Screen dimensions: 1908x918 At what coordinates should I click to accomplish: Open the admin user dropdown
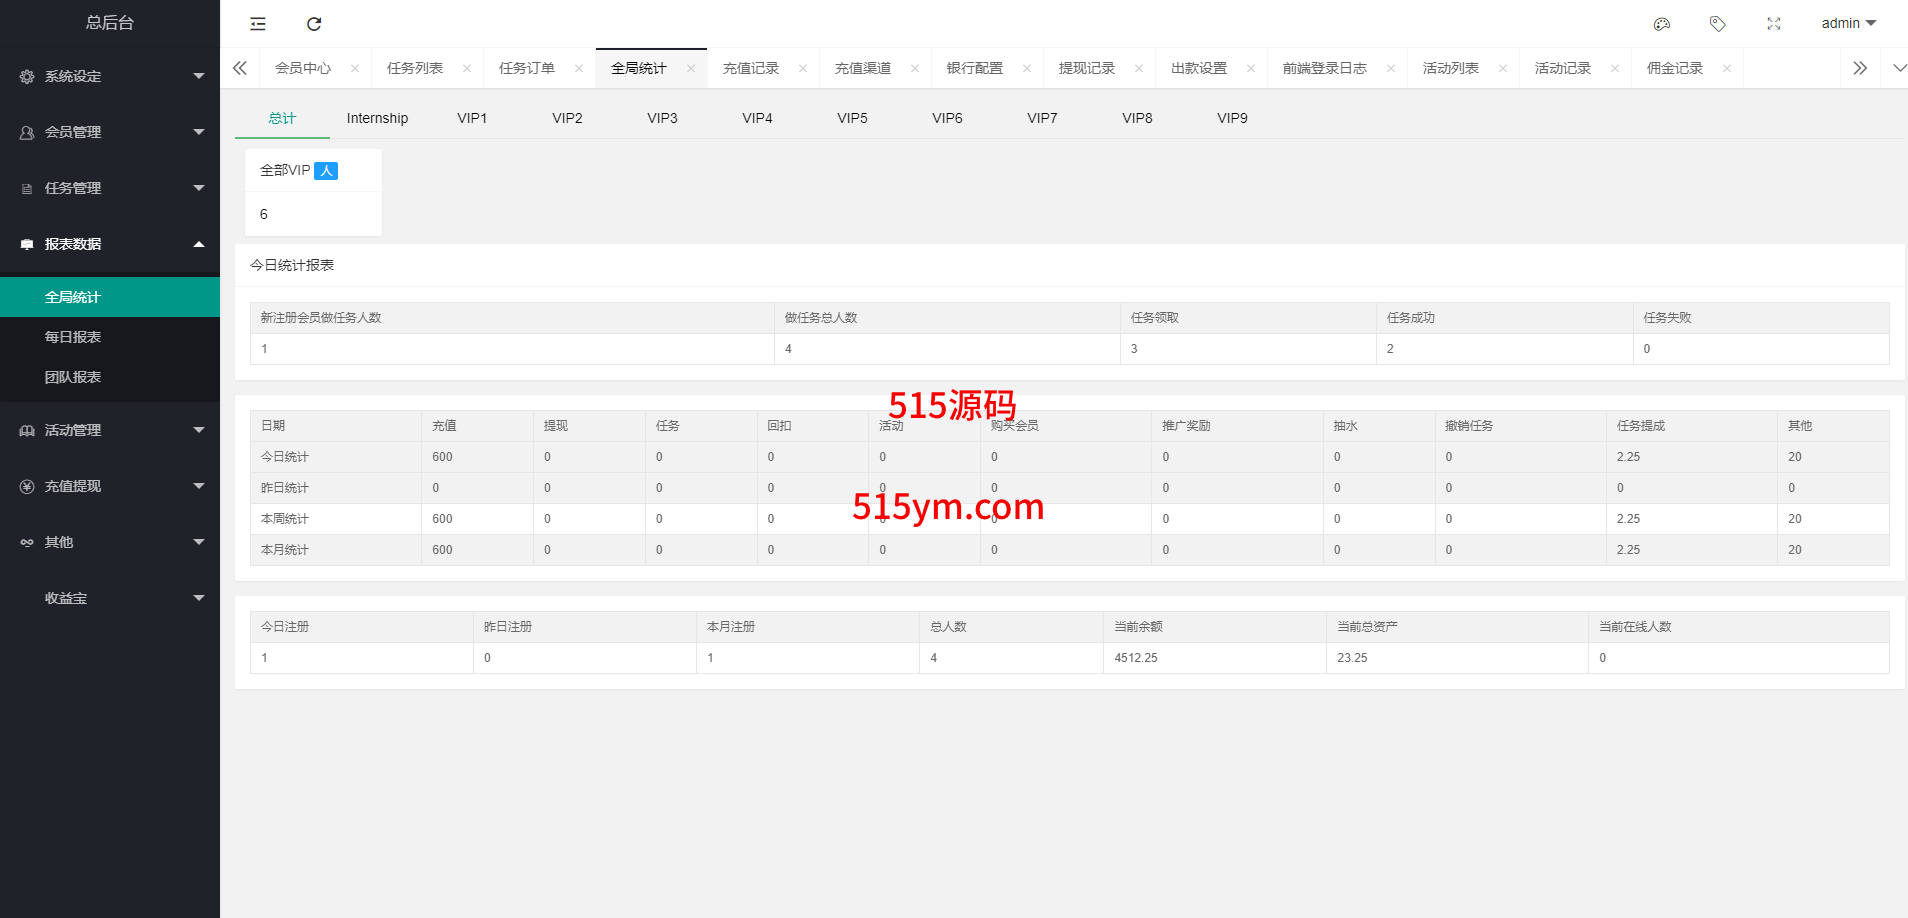point(1848,23)
